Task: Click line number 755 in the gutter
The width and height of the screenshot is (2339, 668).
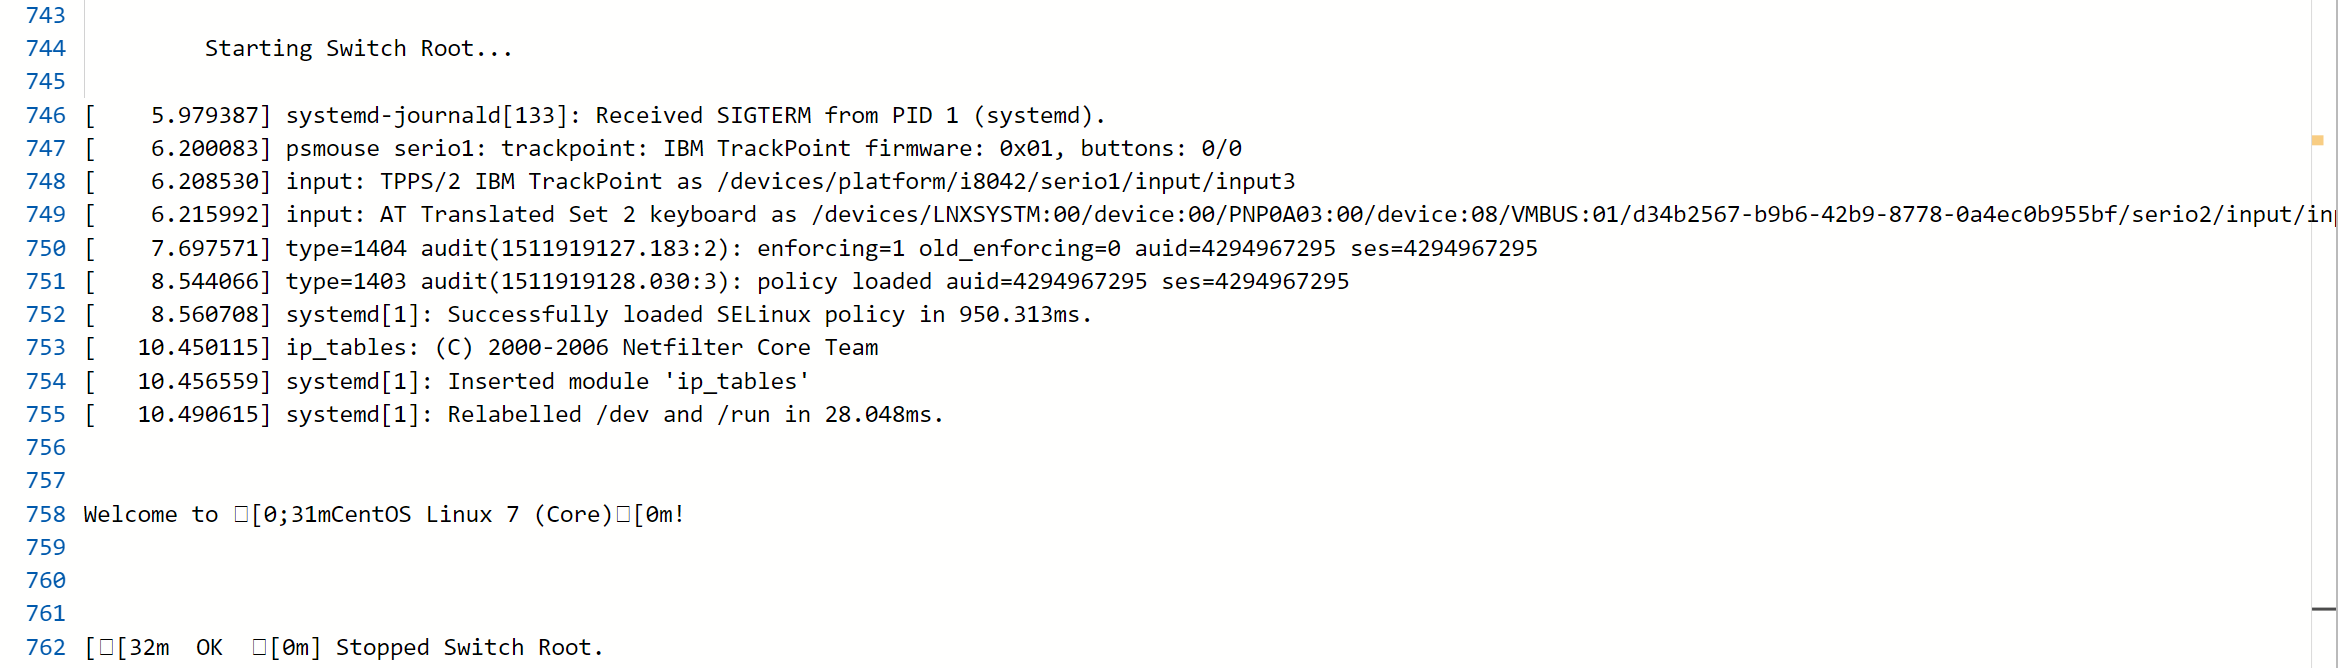Action: coord(46,414)
